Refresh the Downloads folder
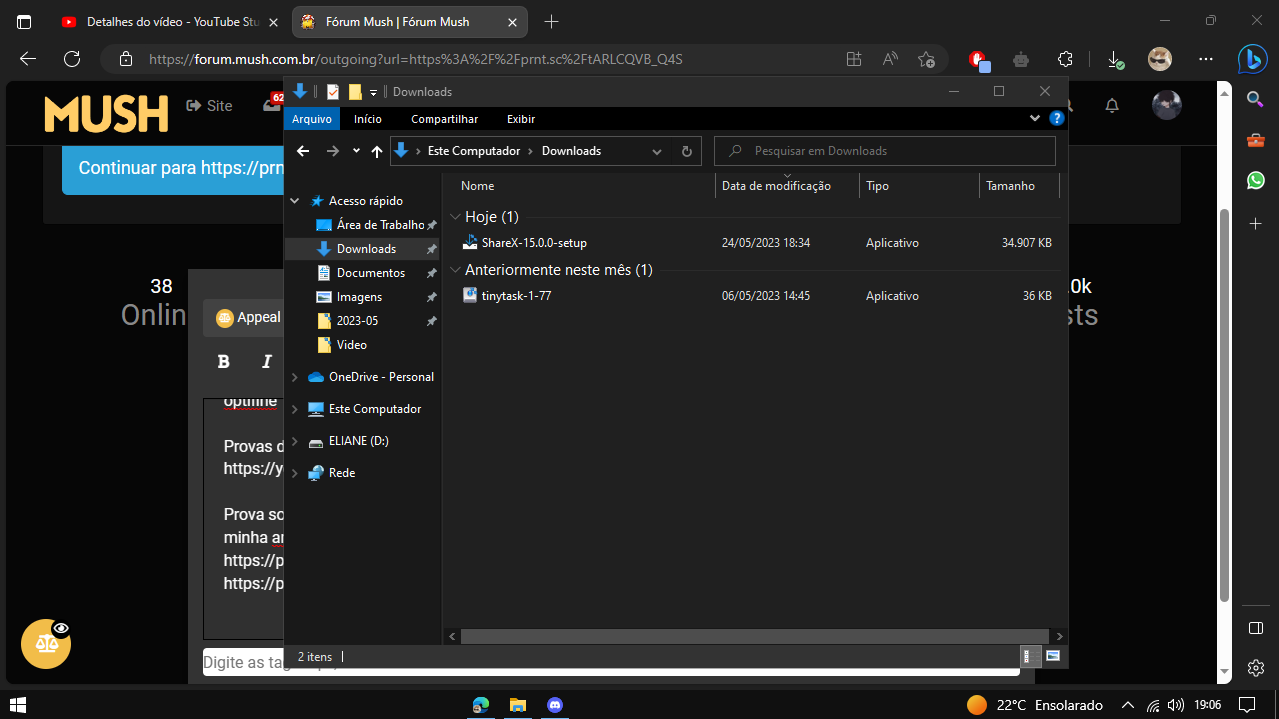1279x719 pixels. pyautogui.click(x=686, y=152)
